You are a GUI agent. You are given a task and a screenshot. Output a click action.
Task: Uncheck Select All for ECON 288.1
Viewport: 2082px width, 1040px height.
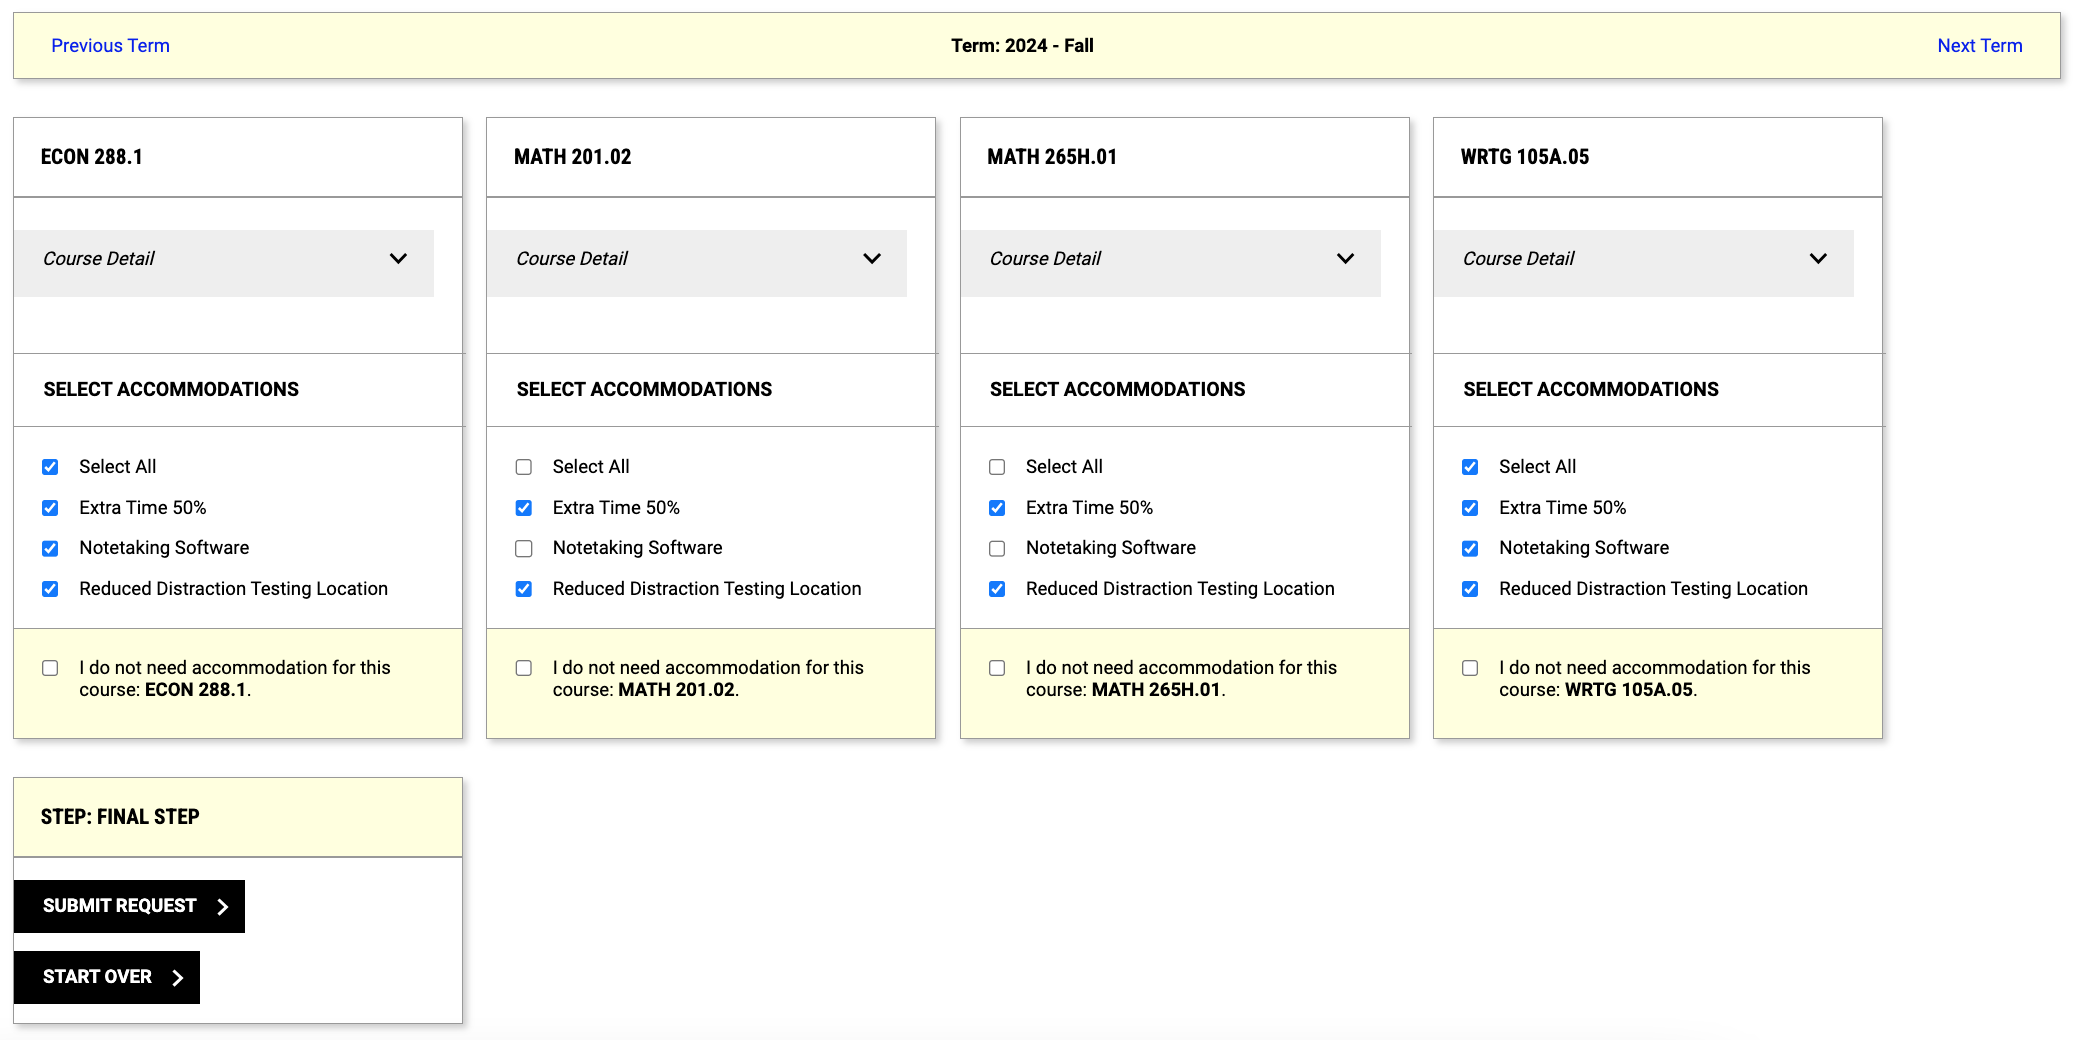(50, 467)
